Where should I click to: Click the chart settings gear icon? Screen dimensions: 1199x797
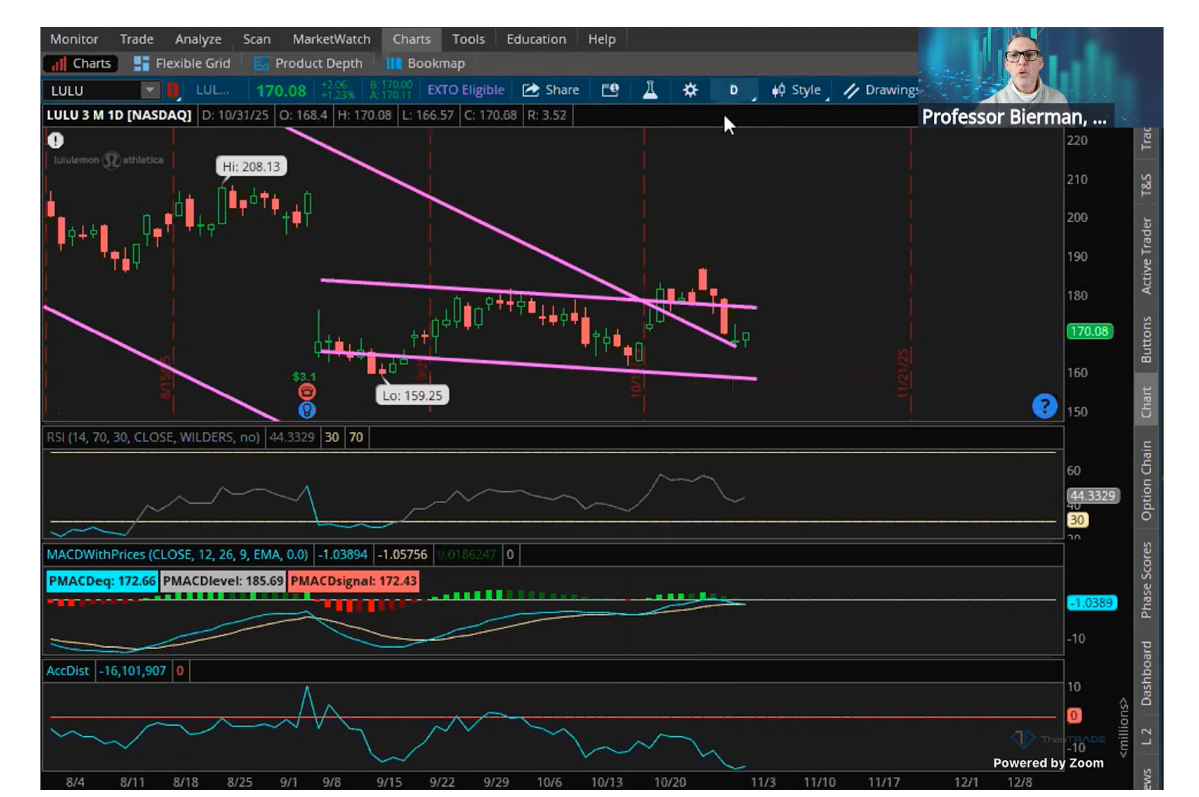(690, 90)
